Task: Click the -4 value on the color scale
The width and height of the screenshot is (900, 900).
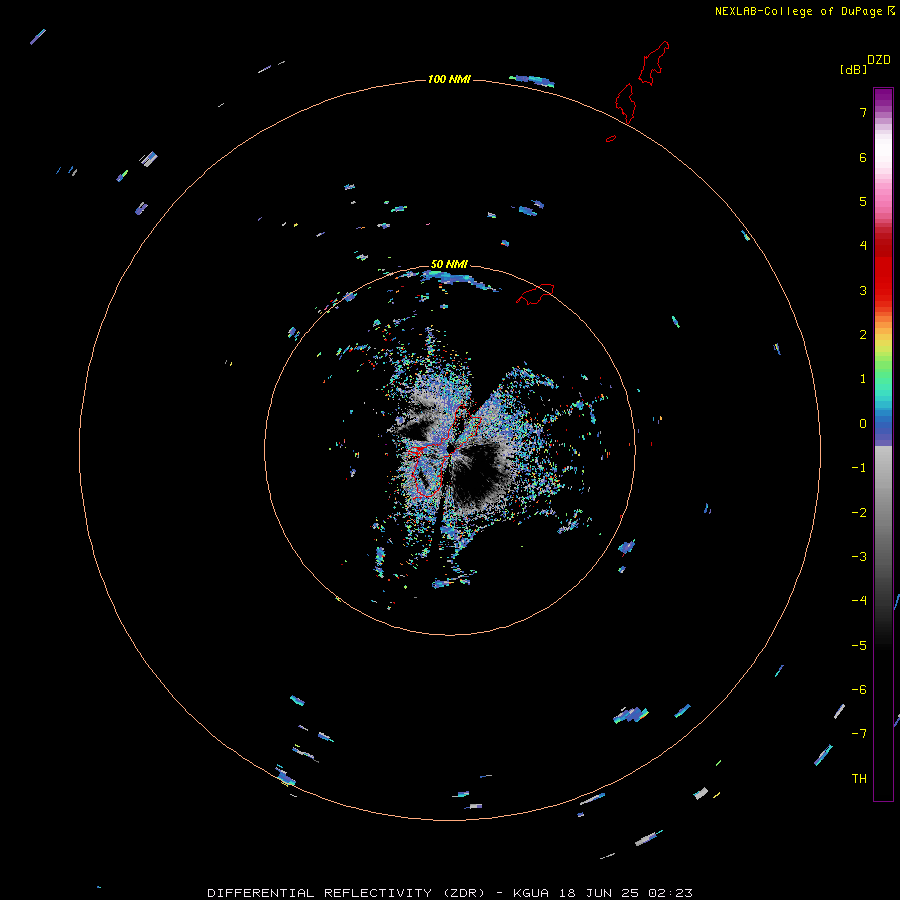Action: point(859,601)
